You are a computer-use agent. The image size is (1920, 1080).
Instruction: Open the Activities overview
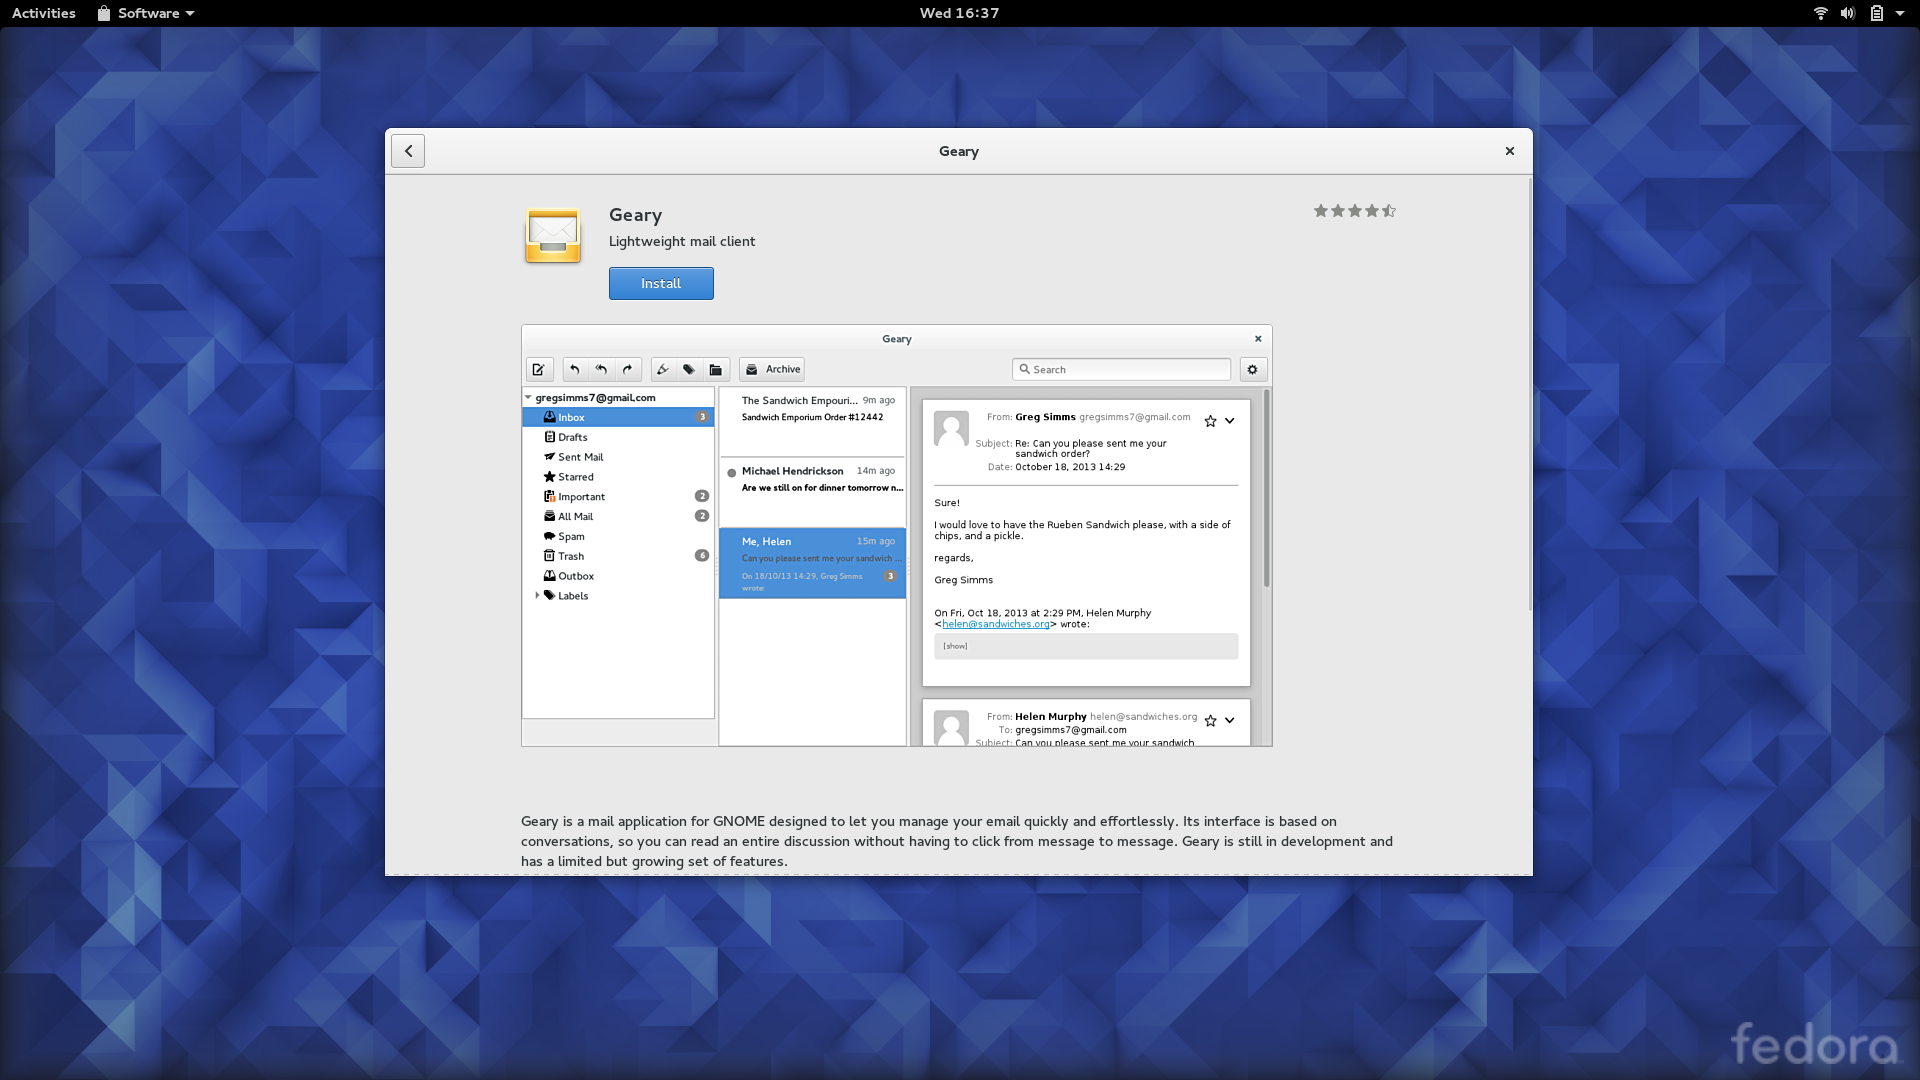pos(44,13)
